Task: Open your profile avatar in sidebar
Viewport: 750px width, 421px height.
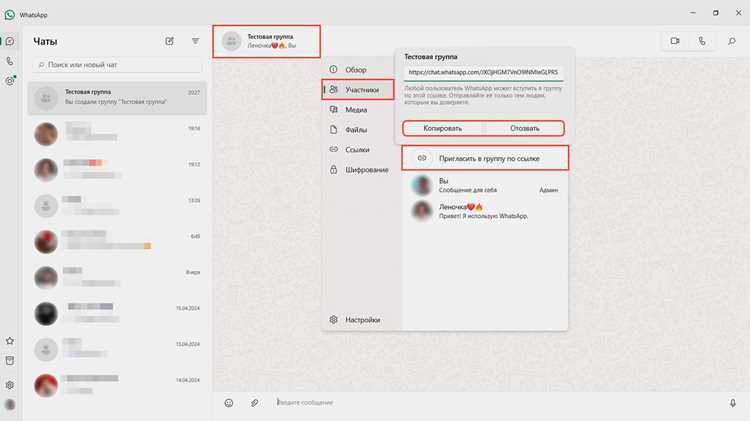Action: point(10,405)
